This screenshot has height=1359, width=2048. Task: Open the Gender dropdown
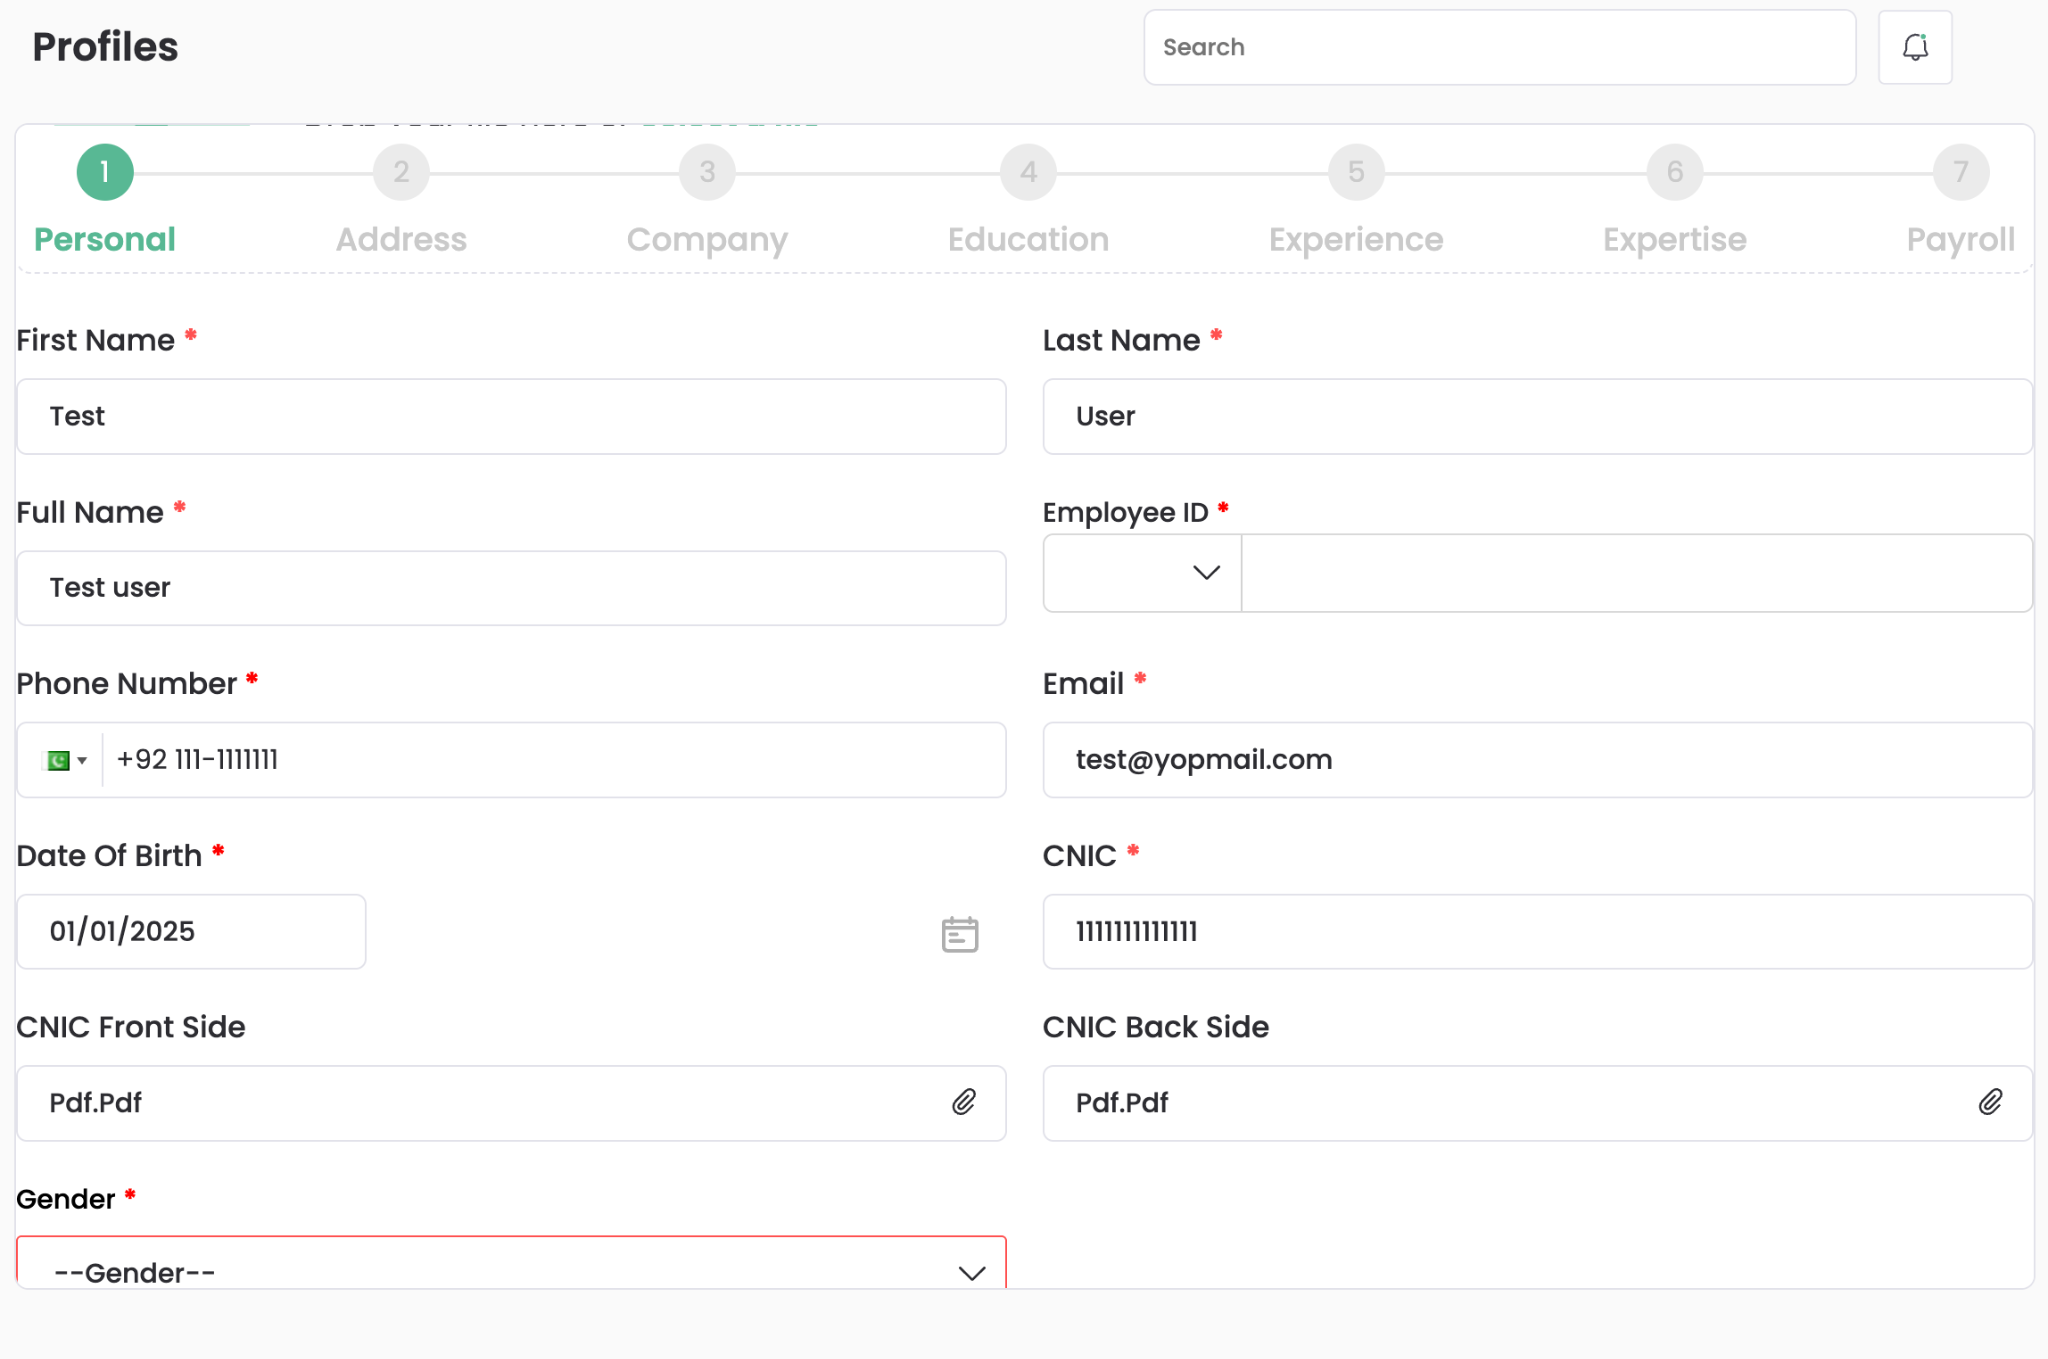point(511,1270)
